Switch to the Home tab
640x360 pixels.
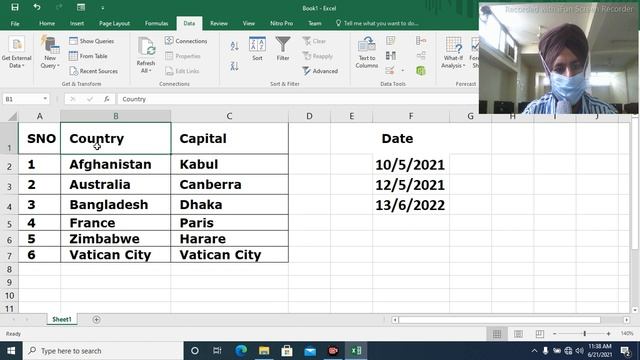tap(47, 23)
